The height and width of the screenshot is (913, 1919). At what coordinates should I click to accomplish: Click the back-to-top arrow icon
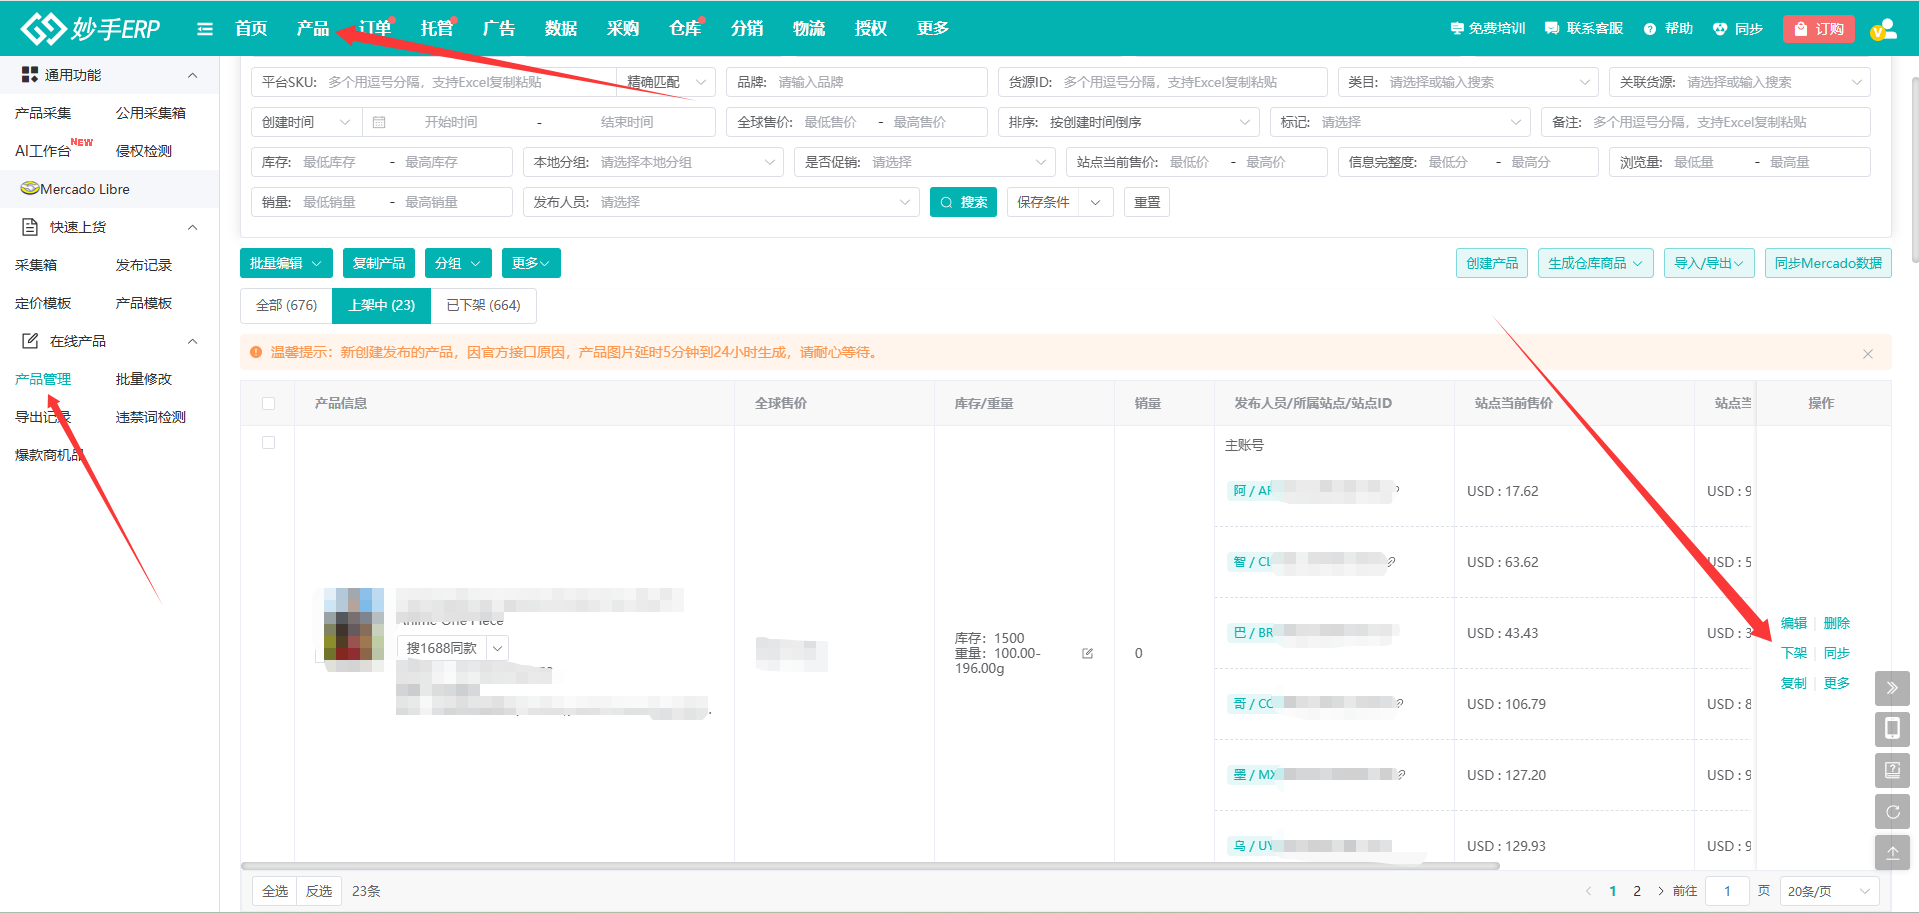coord(1892,853)
